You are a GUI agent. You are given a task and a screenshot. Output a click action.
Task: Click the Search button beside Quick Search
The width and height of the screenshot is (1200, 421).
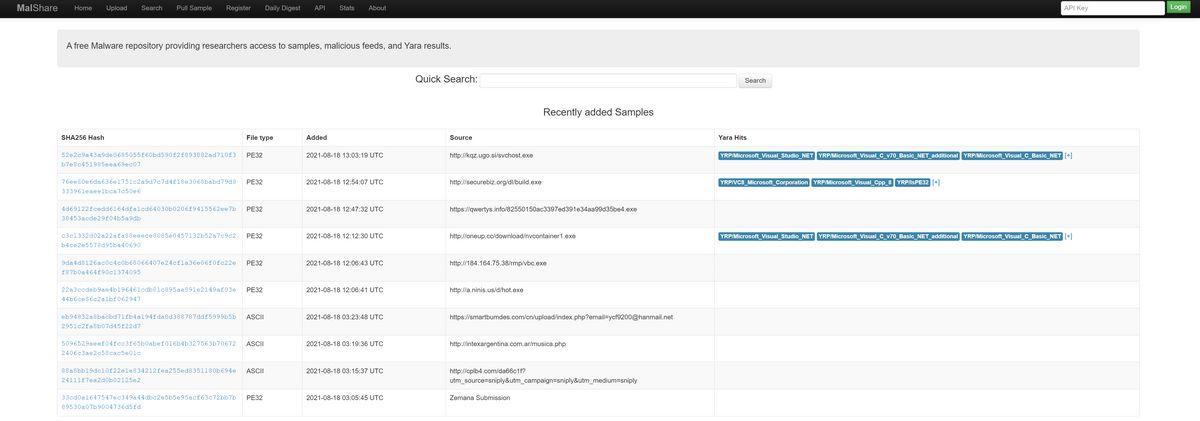coord(755,80)
